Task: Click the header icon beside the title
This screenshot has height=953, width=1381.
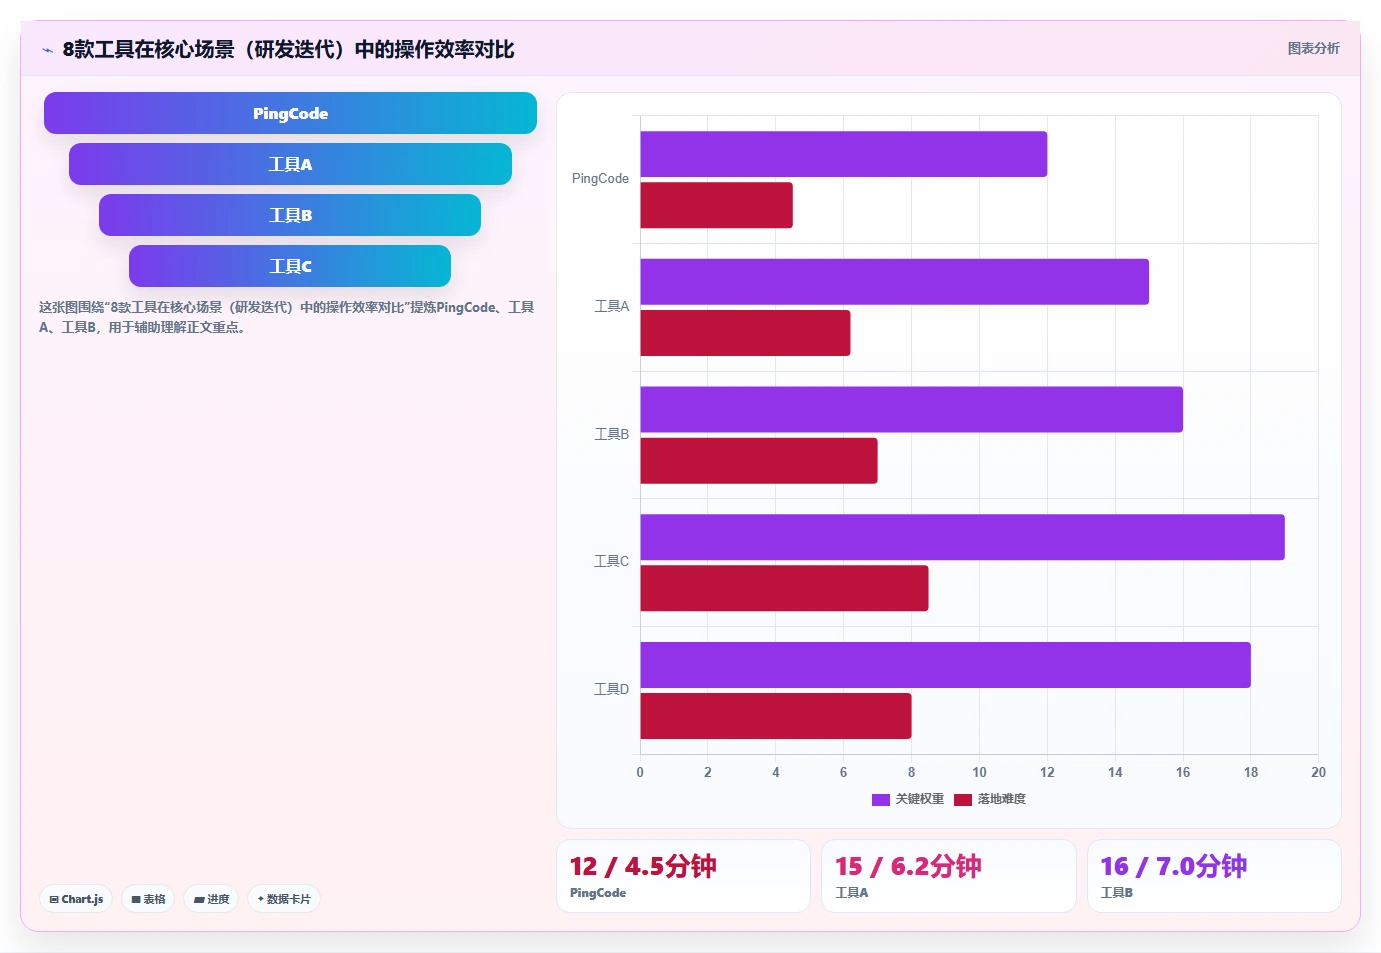Action: [x=47, y=50]
